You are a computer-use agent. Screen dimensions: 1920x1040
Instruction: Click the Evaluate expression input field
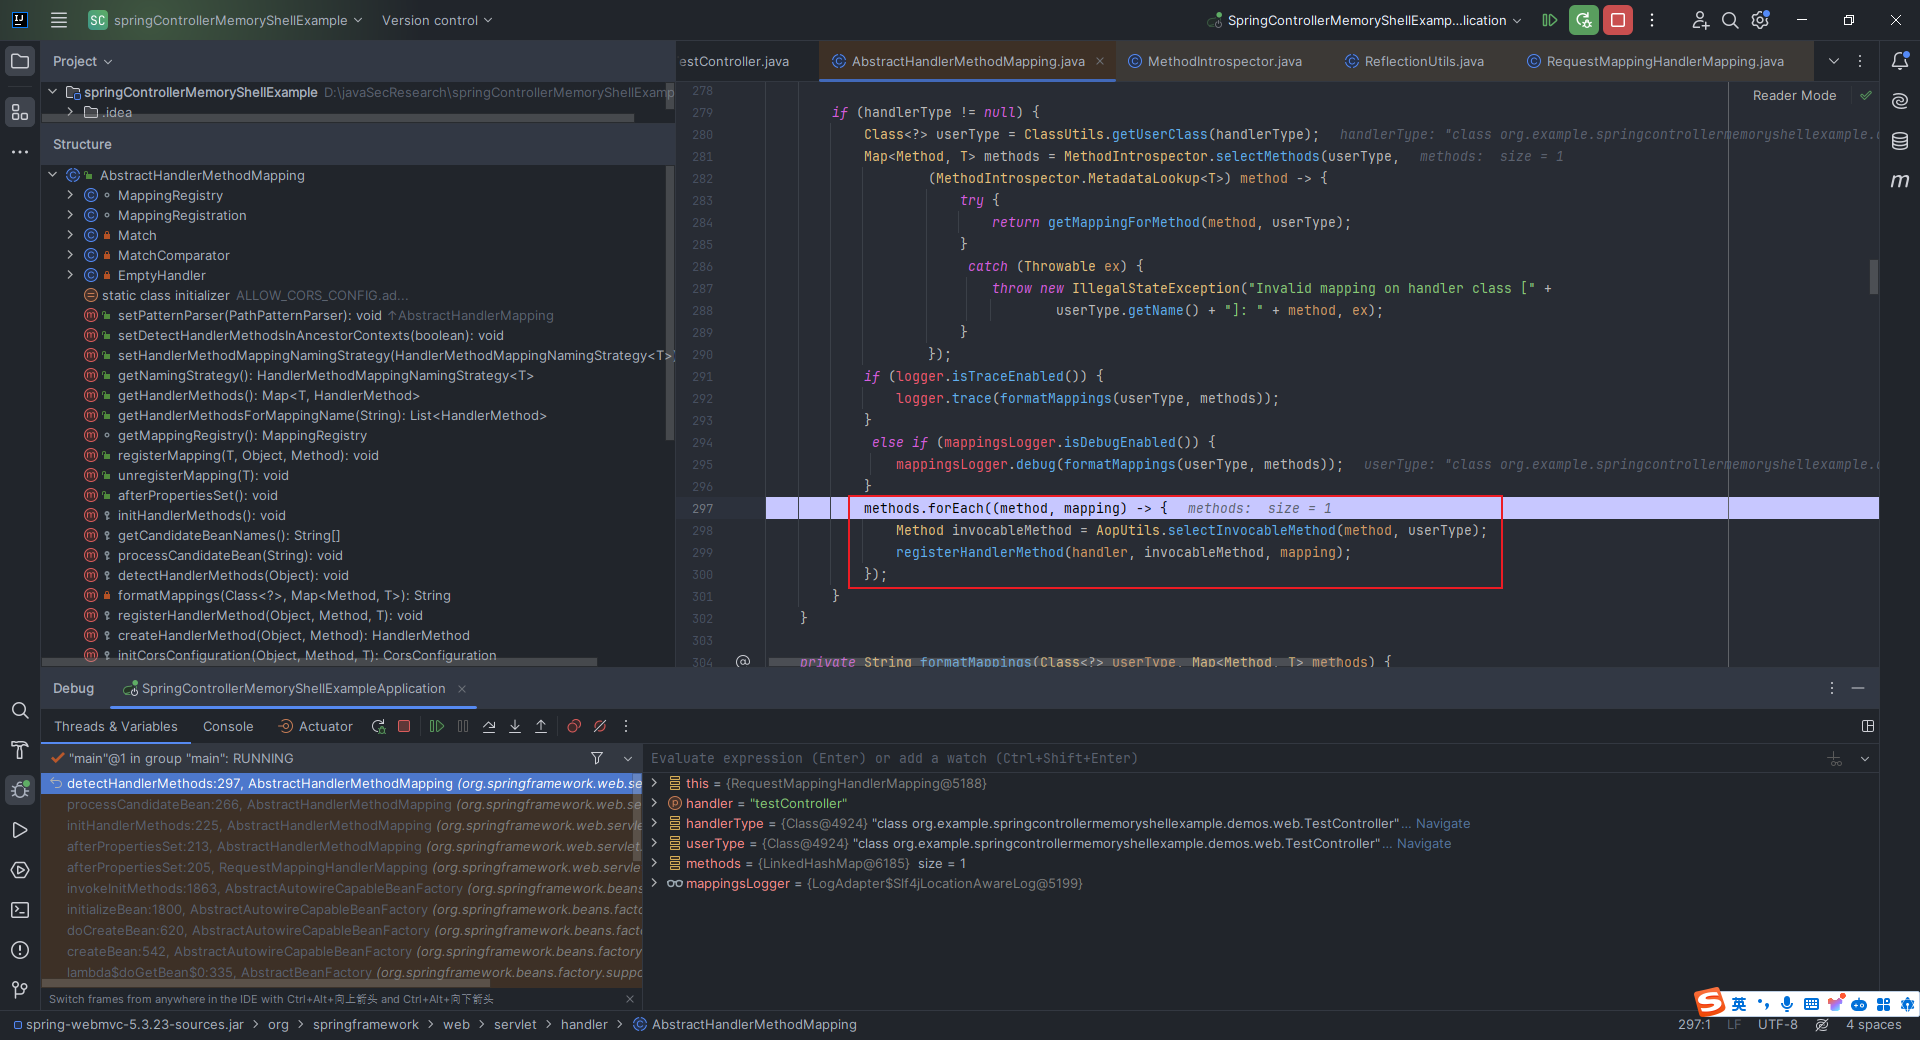coord(1235,759)
